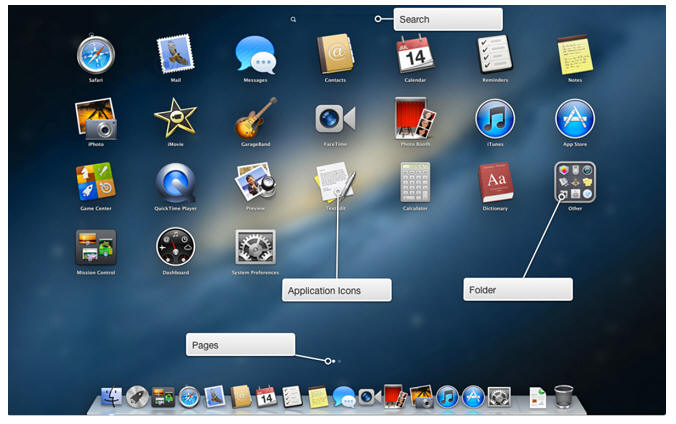
Task: Open Safari from the Launchpad grid
Action: tap(96, 55)
